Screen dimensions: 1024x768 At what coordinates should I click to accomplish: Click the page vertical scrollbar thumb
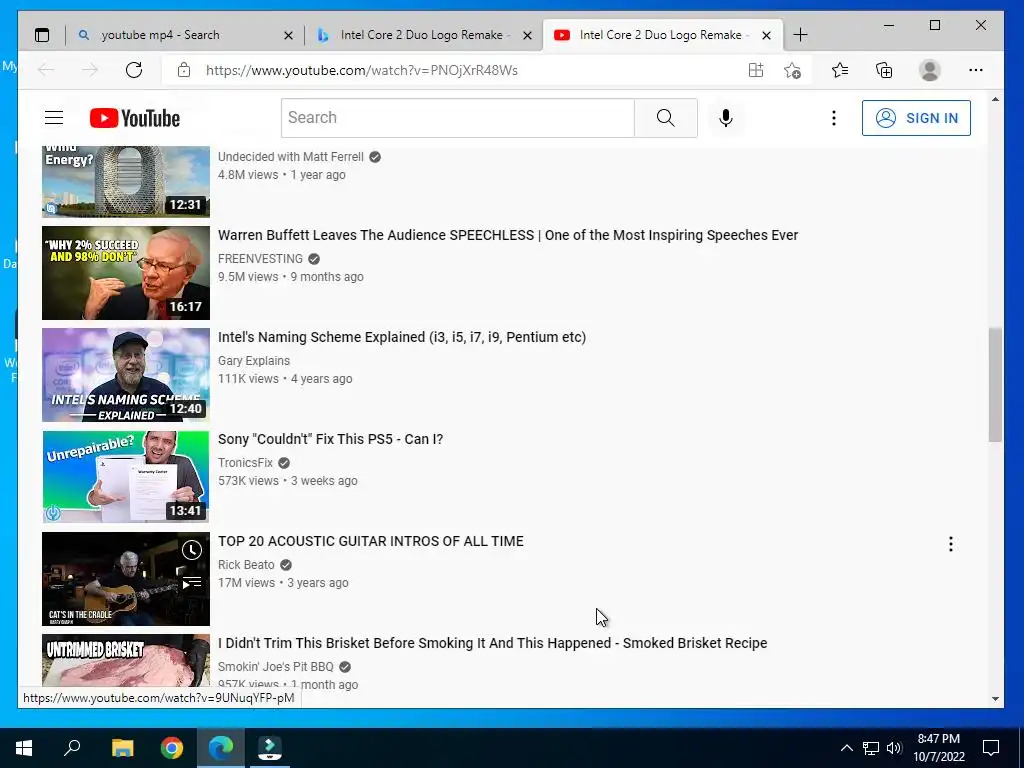tap(995, 385)
